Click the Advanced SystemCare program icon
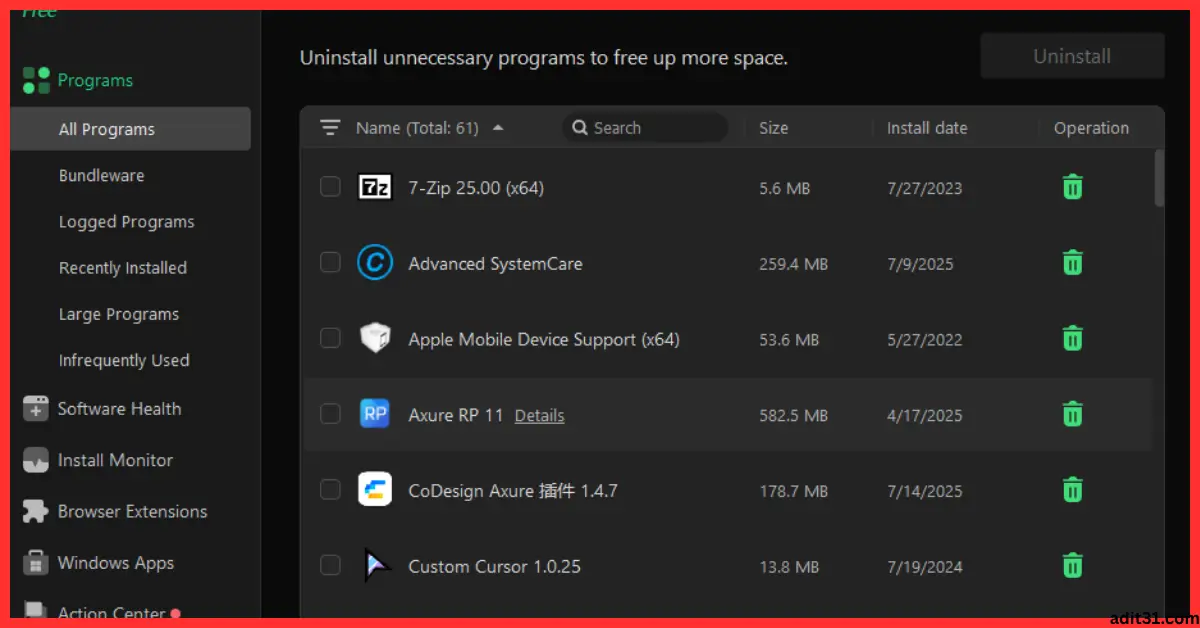 pyautogui.click(x=375, y=263)
